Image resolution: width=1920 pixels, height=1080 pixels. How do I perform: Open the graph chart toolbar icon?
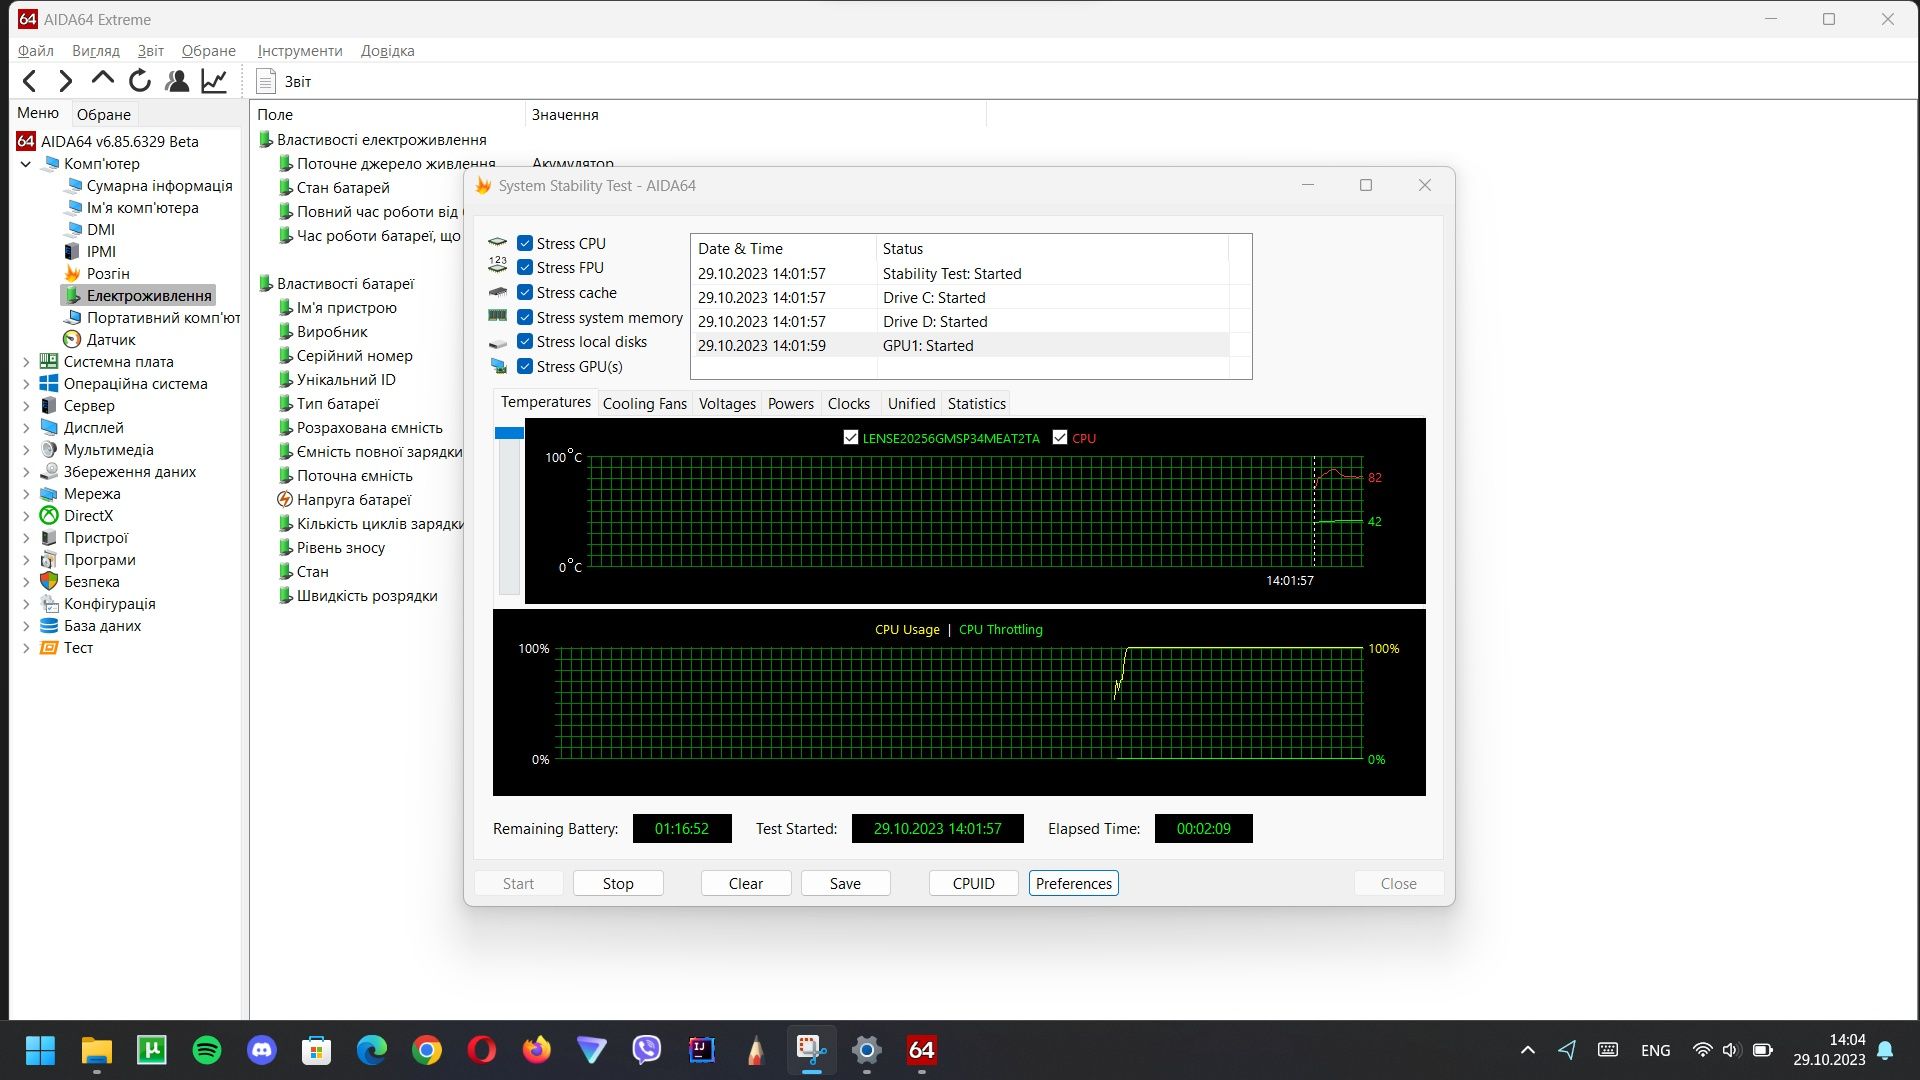[214, 81]
